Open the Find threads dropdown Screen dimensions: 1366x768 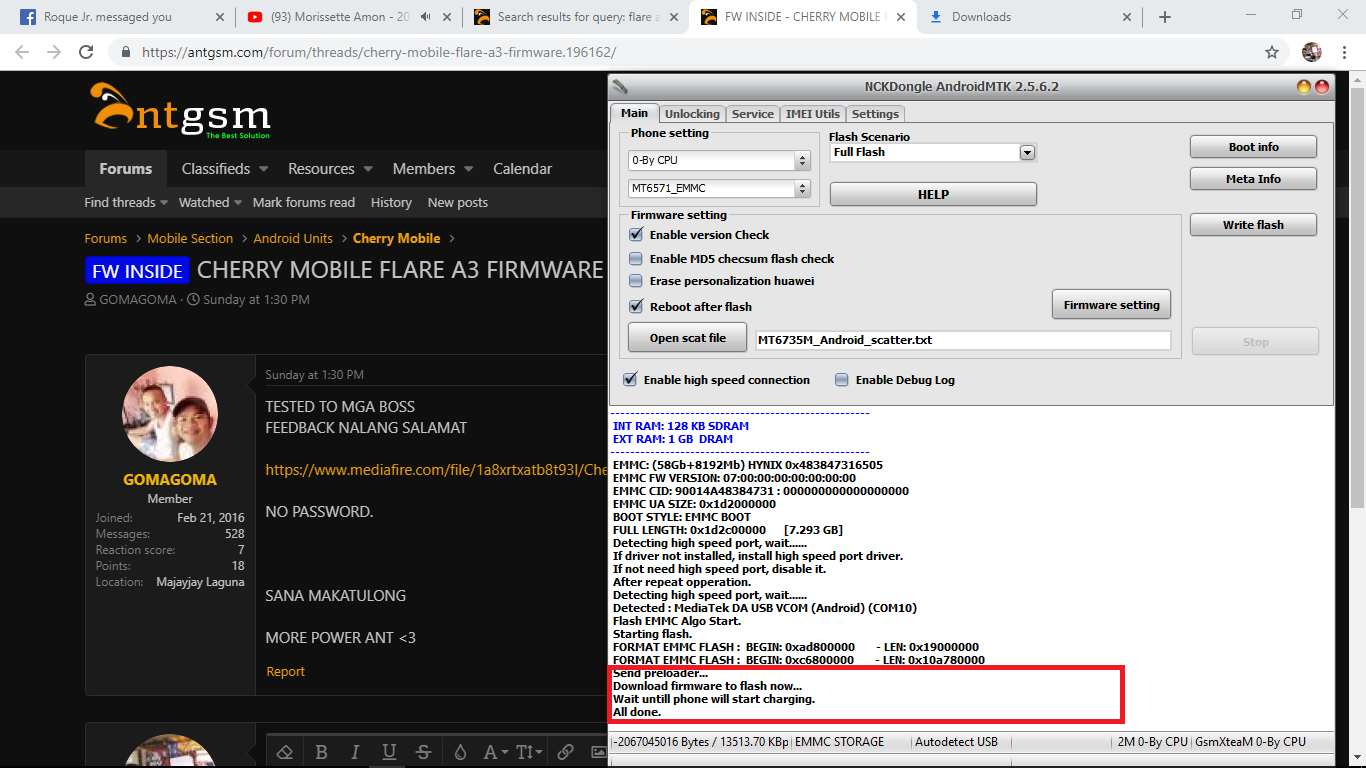tap(126, 202)
